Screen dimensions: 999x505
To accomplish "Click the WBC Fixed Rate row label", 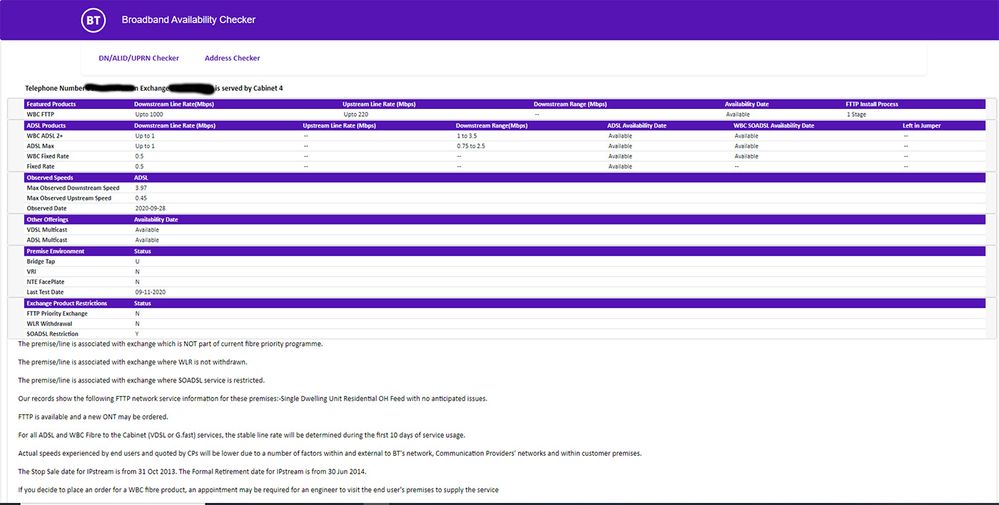I will point(48,156).
